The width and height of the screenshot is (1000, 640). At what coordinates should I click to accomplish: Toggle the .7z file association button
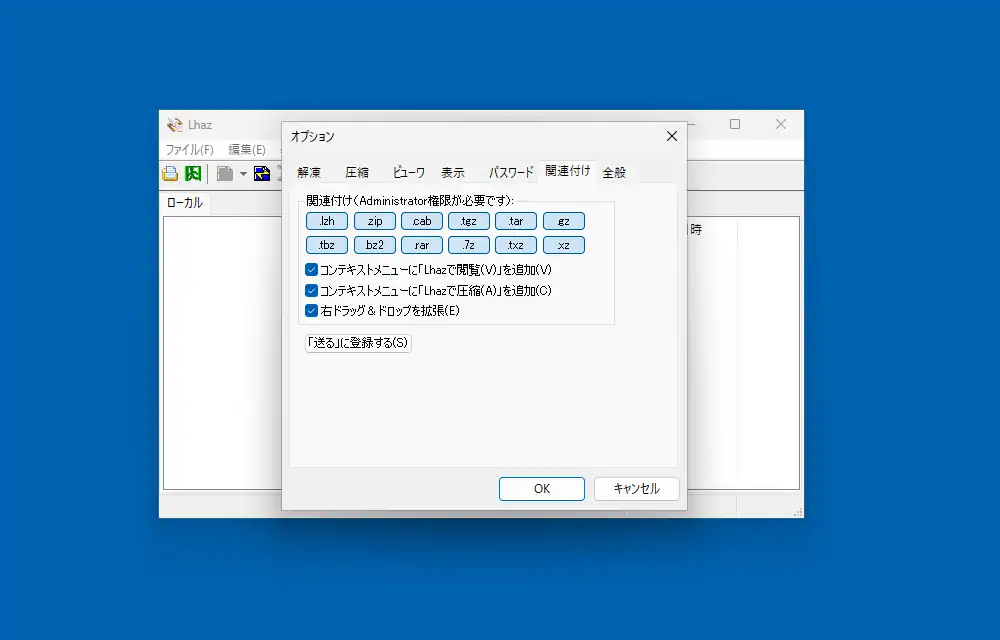[x=469, y=245]
